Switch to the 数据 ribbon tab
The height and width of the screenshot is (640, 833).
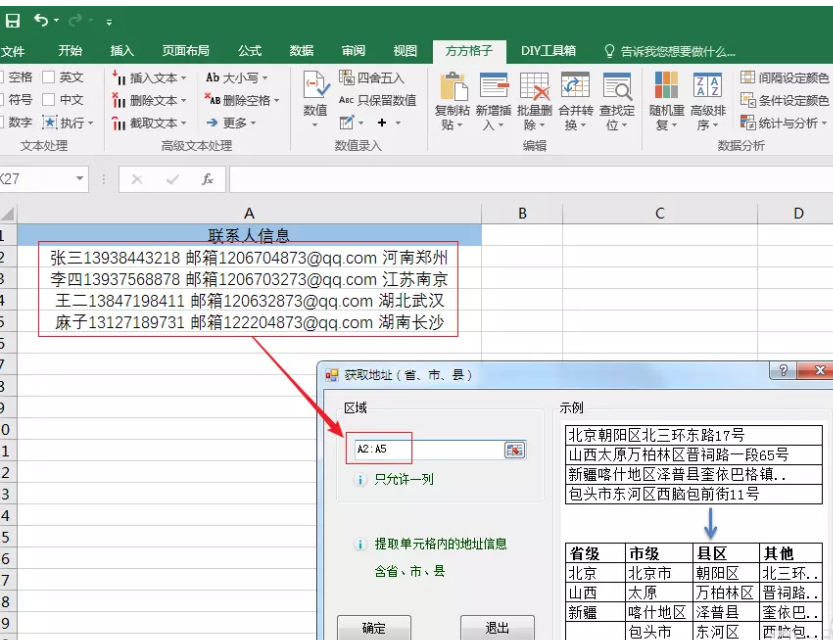pyautogui.click(x=301, y=51)
